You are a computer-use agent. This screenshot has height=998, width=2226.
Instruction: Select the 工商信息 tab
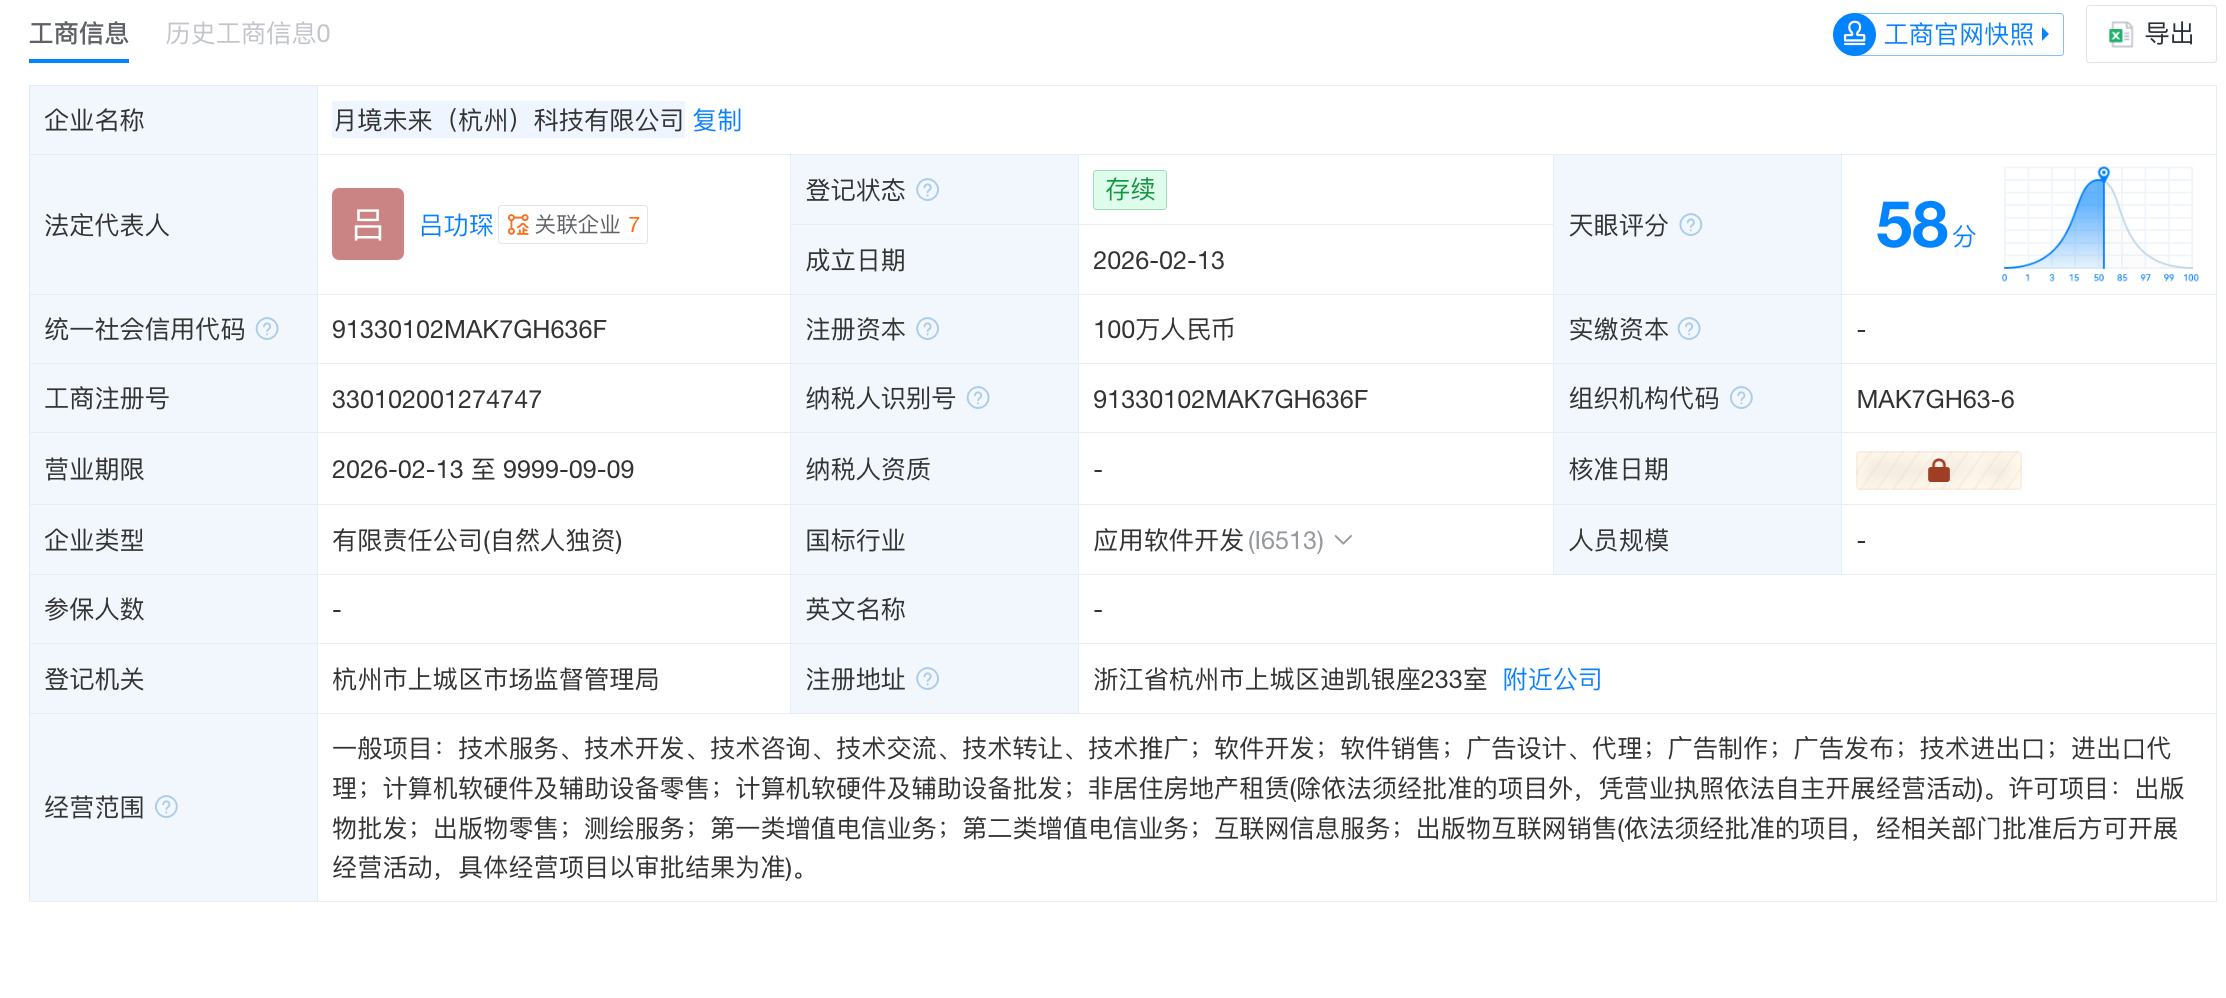pos(79,34)
